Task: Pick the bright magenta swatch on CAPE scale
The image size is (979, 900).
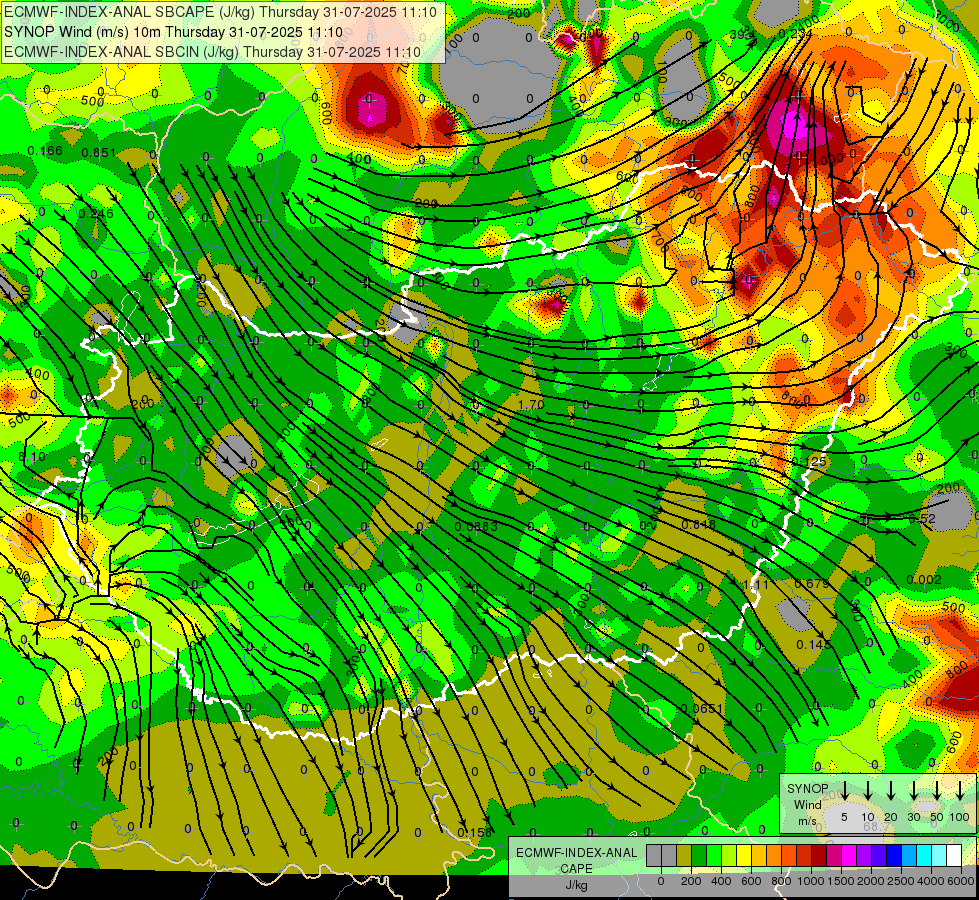Action: [x=850, y=855]
